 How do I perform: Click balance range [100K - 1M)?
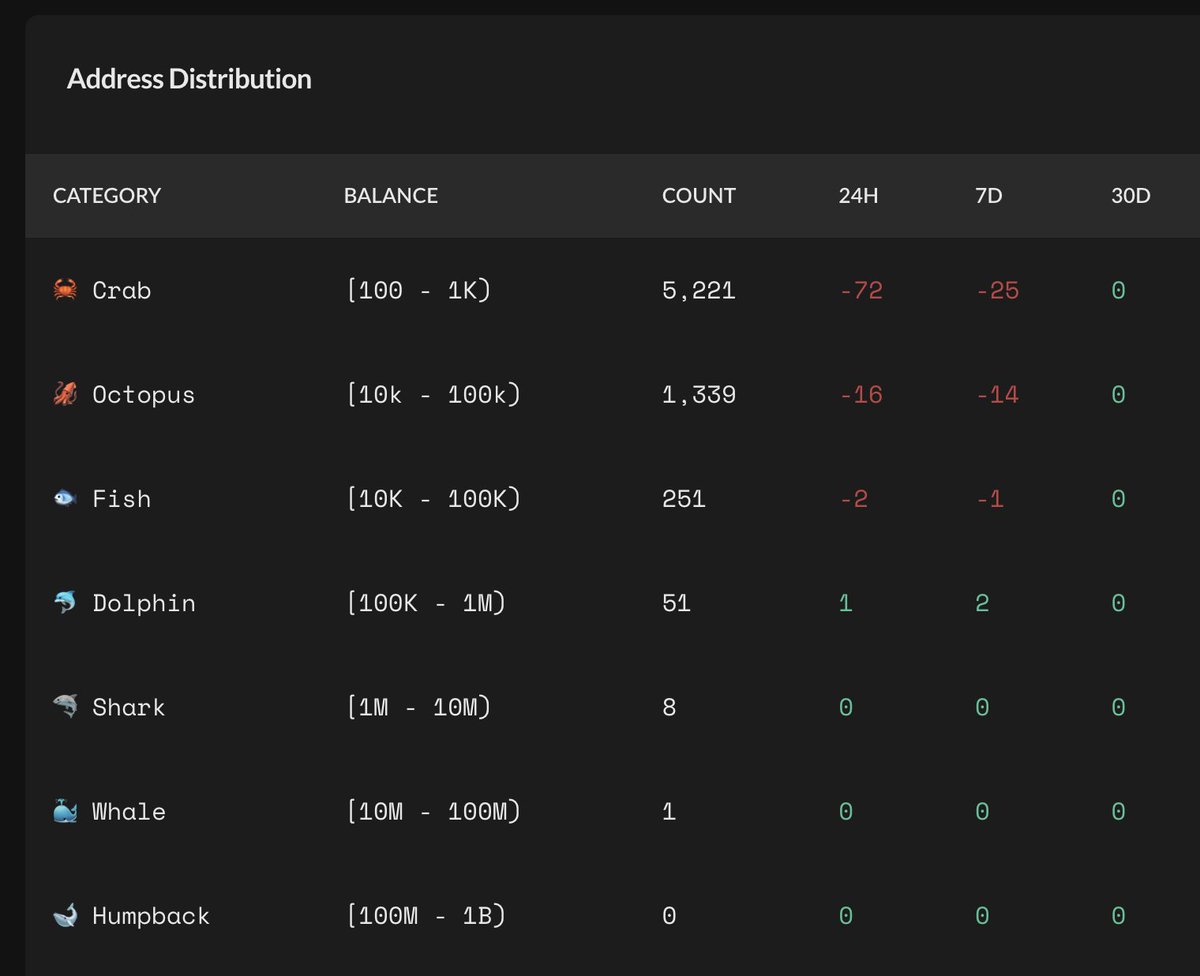(x=426, y=603)
